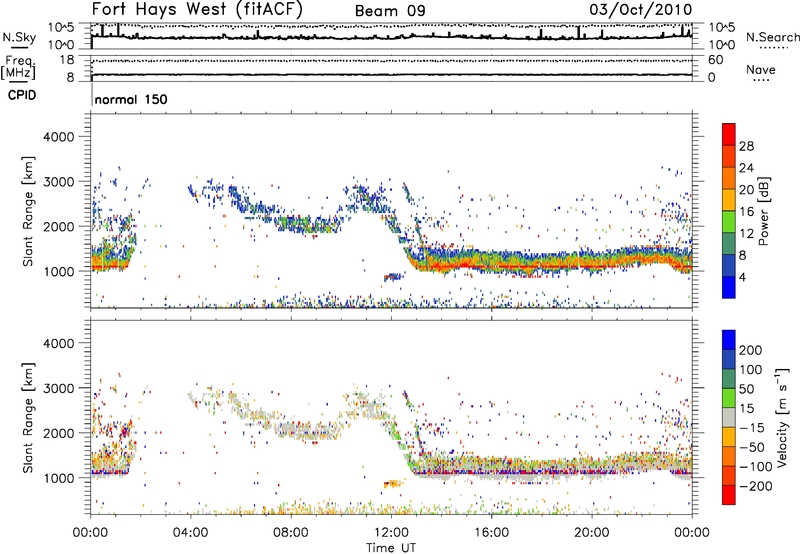Click the '28' tick on Power colorbar
Viewport: 800px width, 554px height.
coord(746,146)
